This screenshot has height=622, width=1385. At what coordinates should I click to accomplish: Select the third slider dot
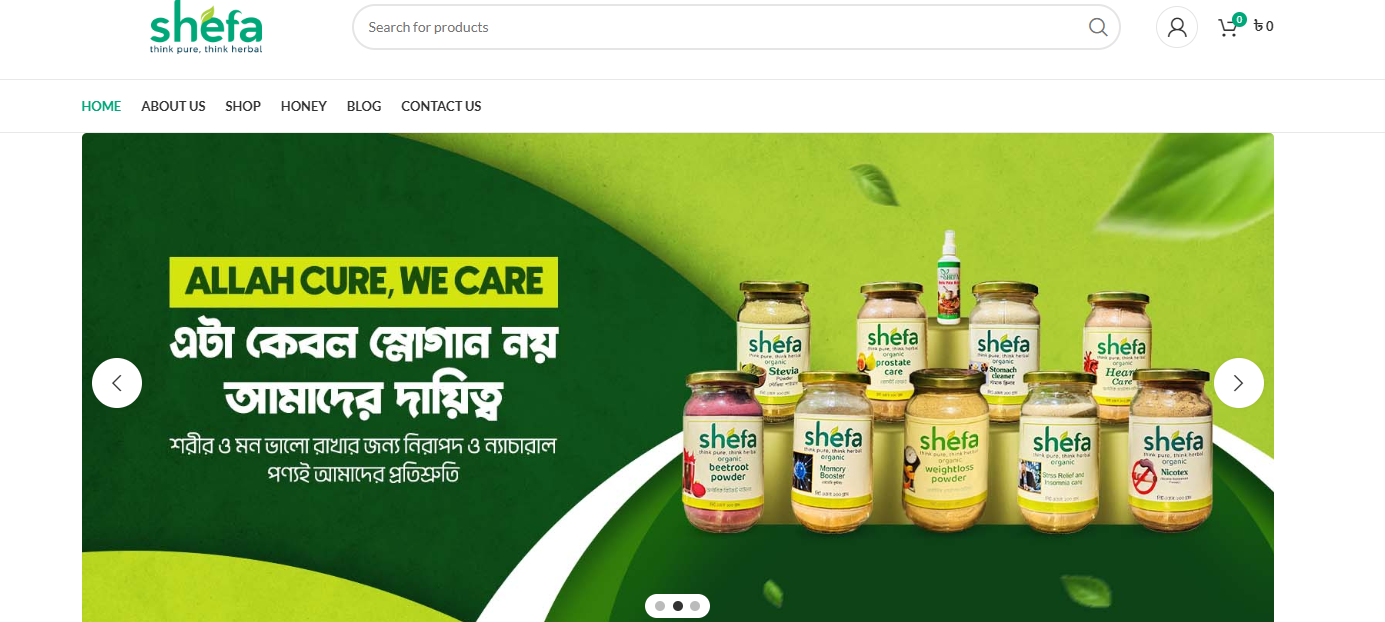(695, 606)
